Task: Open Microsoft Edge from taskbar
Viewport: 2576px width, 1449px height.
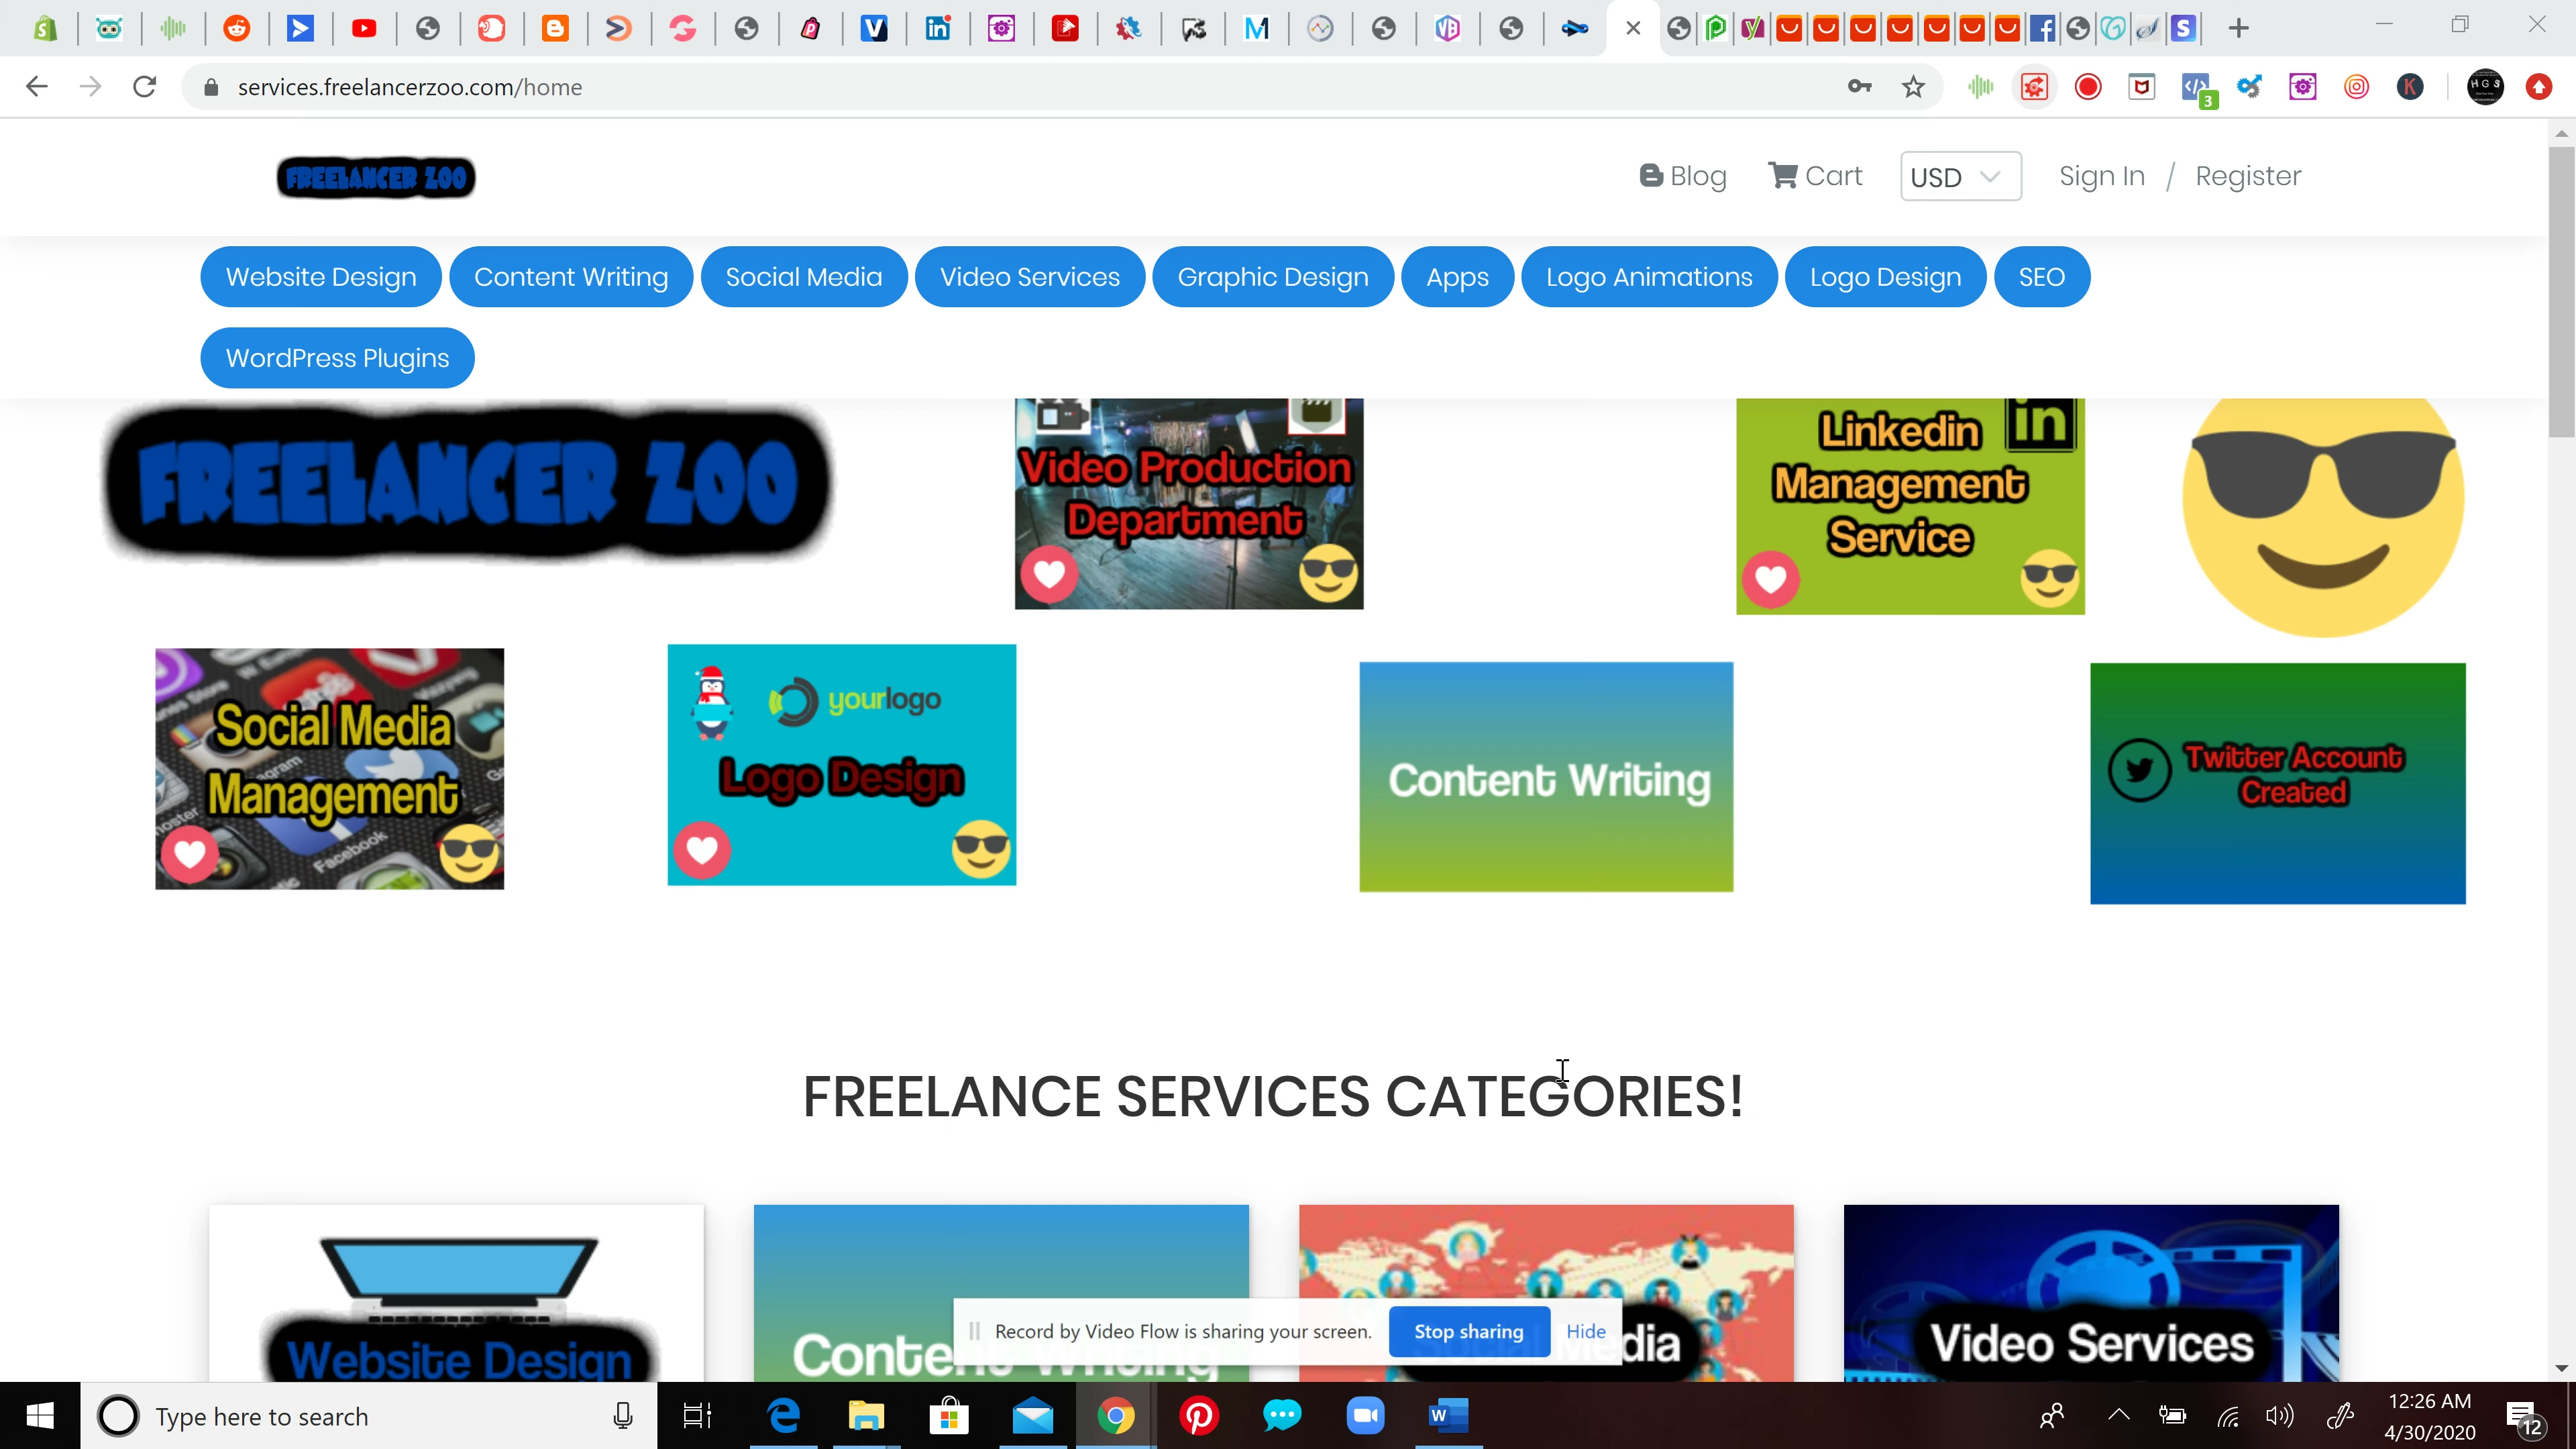Action: pyautogui.click(x=783, y=1416)
